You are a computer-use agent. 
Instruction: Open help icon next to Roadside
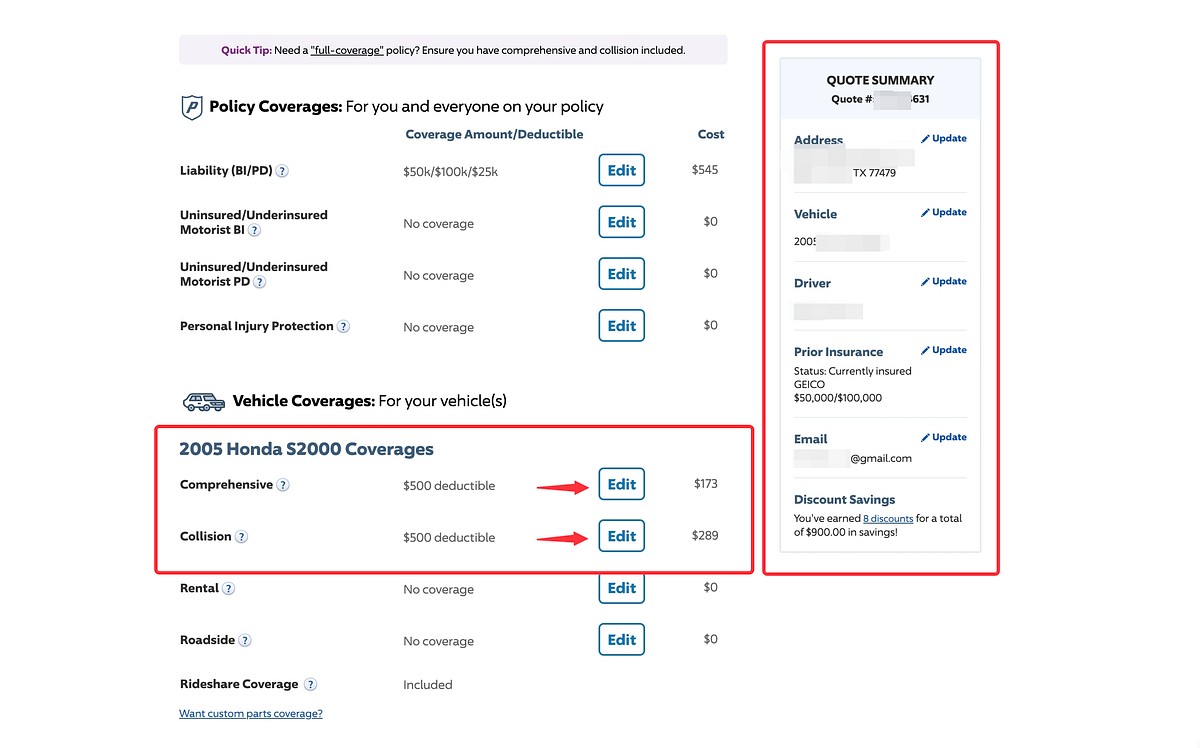[245, 641]
